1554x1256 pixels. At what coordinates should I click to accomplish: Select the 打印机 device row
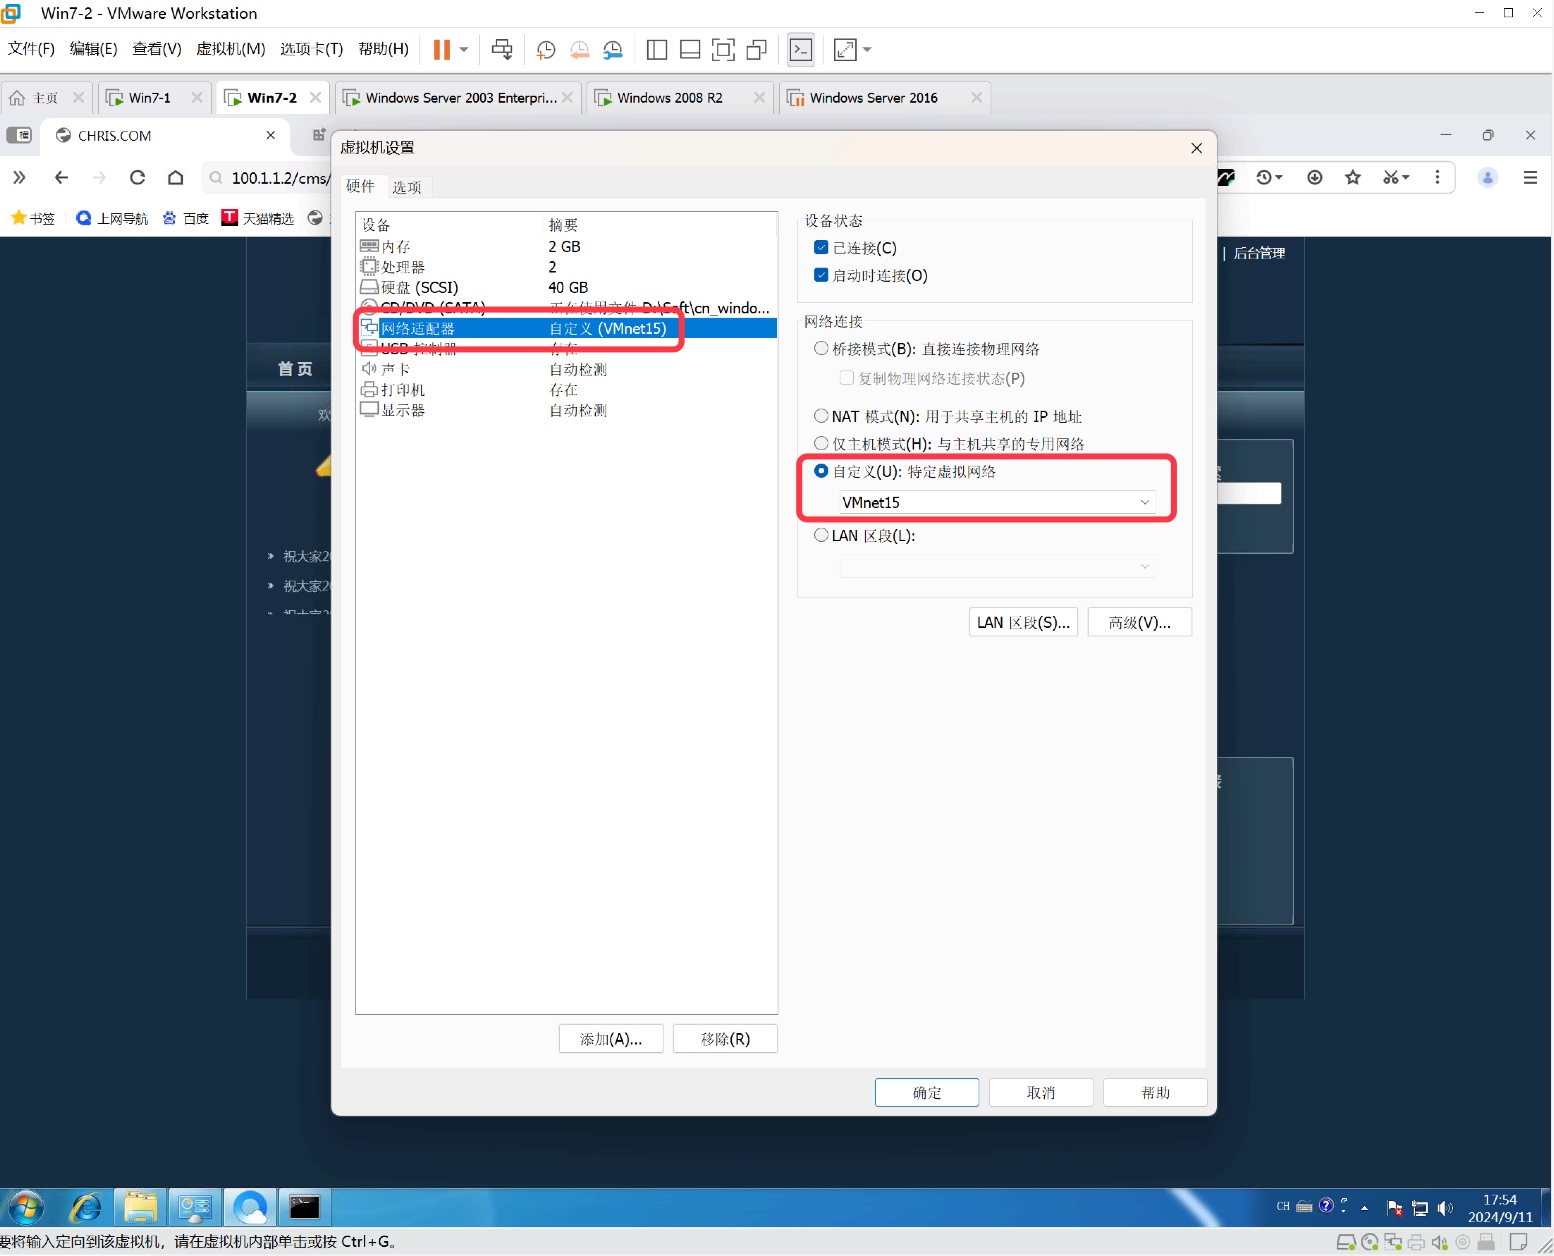(x=566, y=390)
